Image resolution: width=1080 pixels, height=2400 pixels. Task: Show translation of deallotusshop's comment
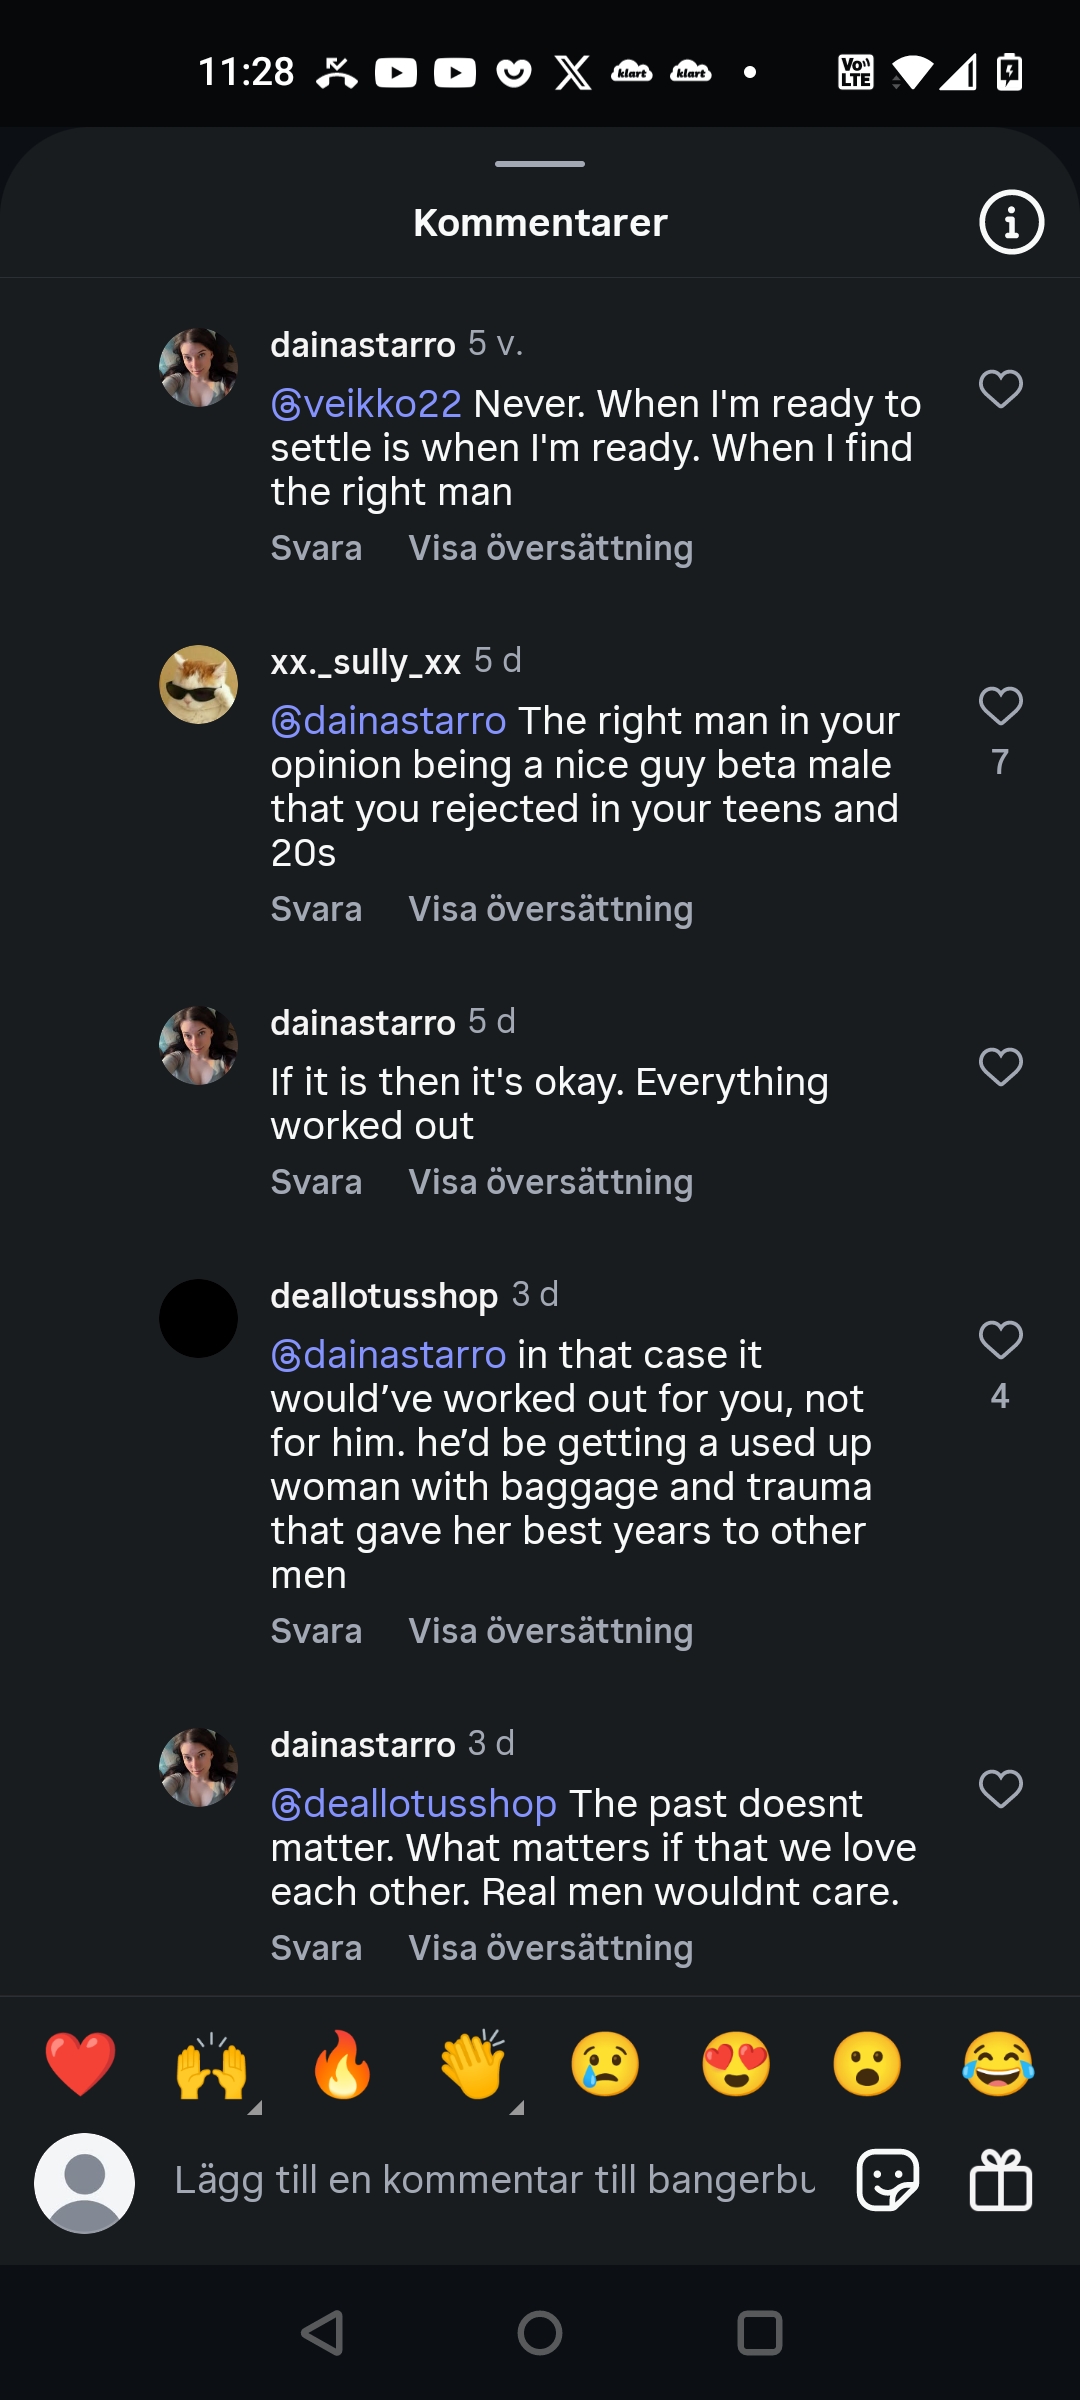point(550,1631)
